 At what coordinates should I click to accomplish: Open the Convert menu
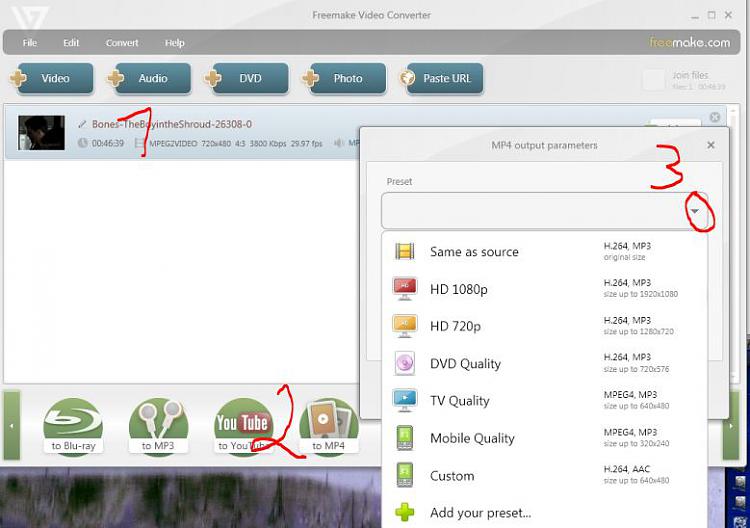click(x=122, y=43)
